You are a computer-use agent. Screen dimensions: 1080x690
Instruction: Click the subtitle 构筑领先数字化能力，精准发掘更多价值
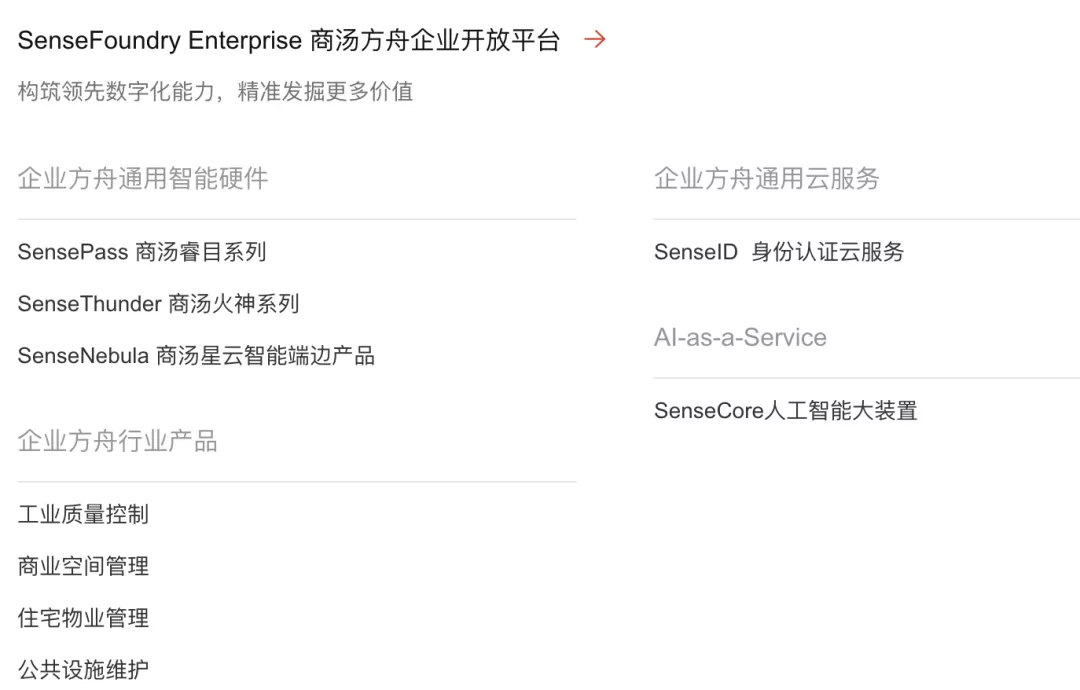215,92
